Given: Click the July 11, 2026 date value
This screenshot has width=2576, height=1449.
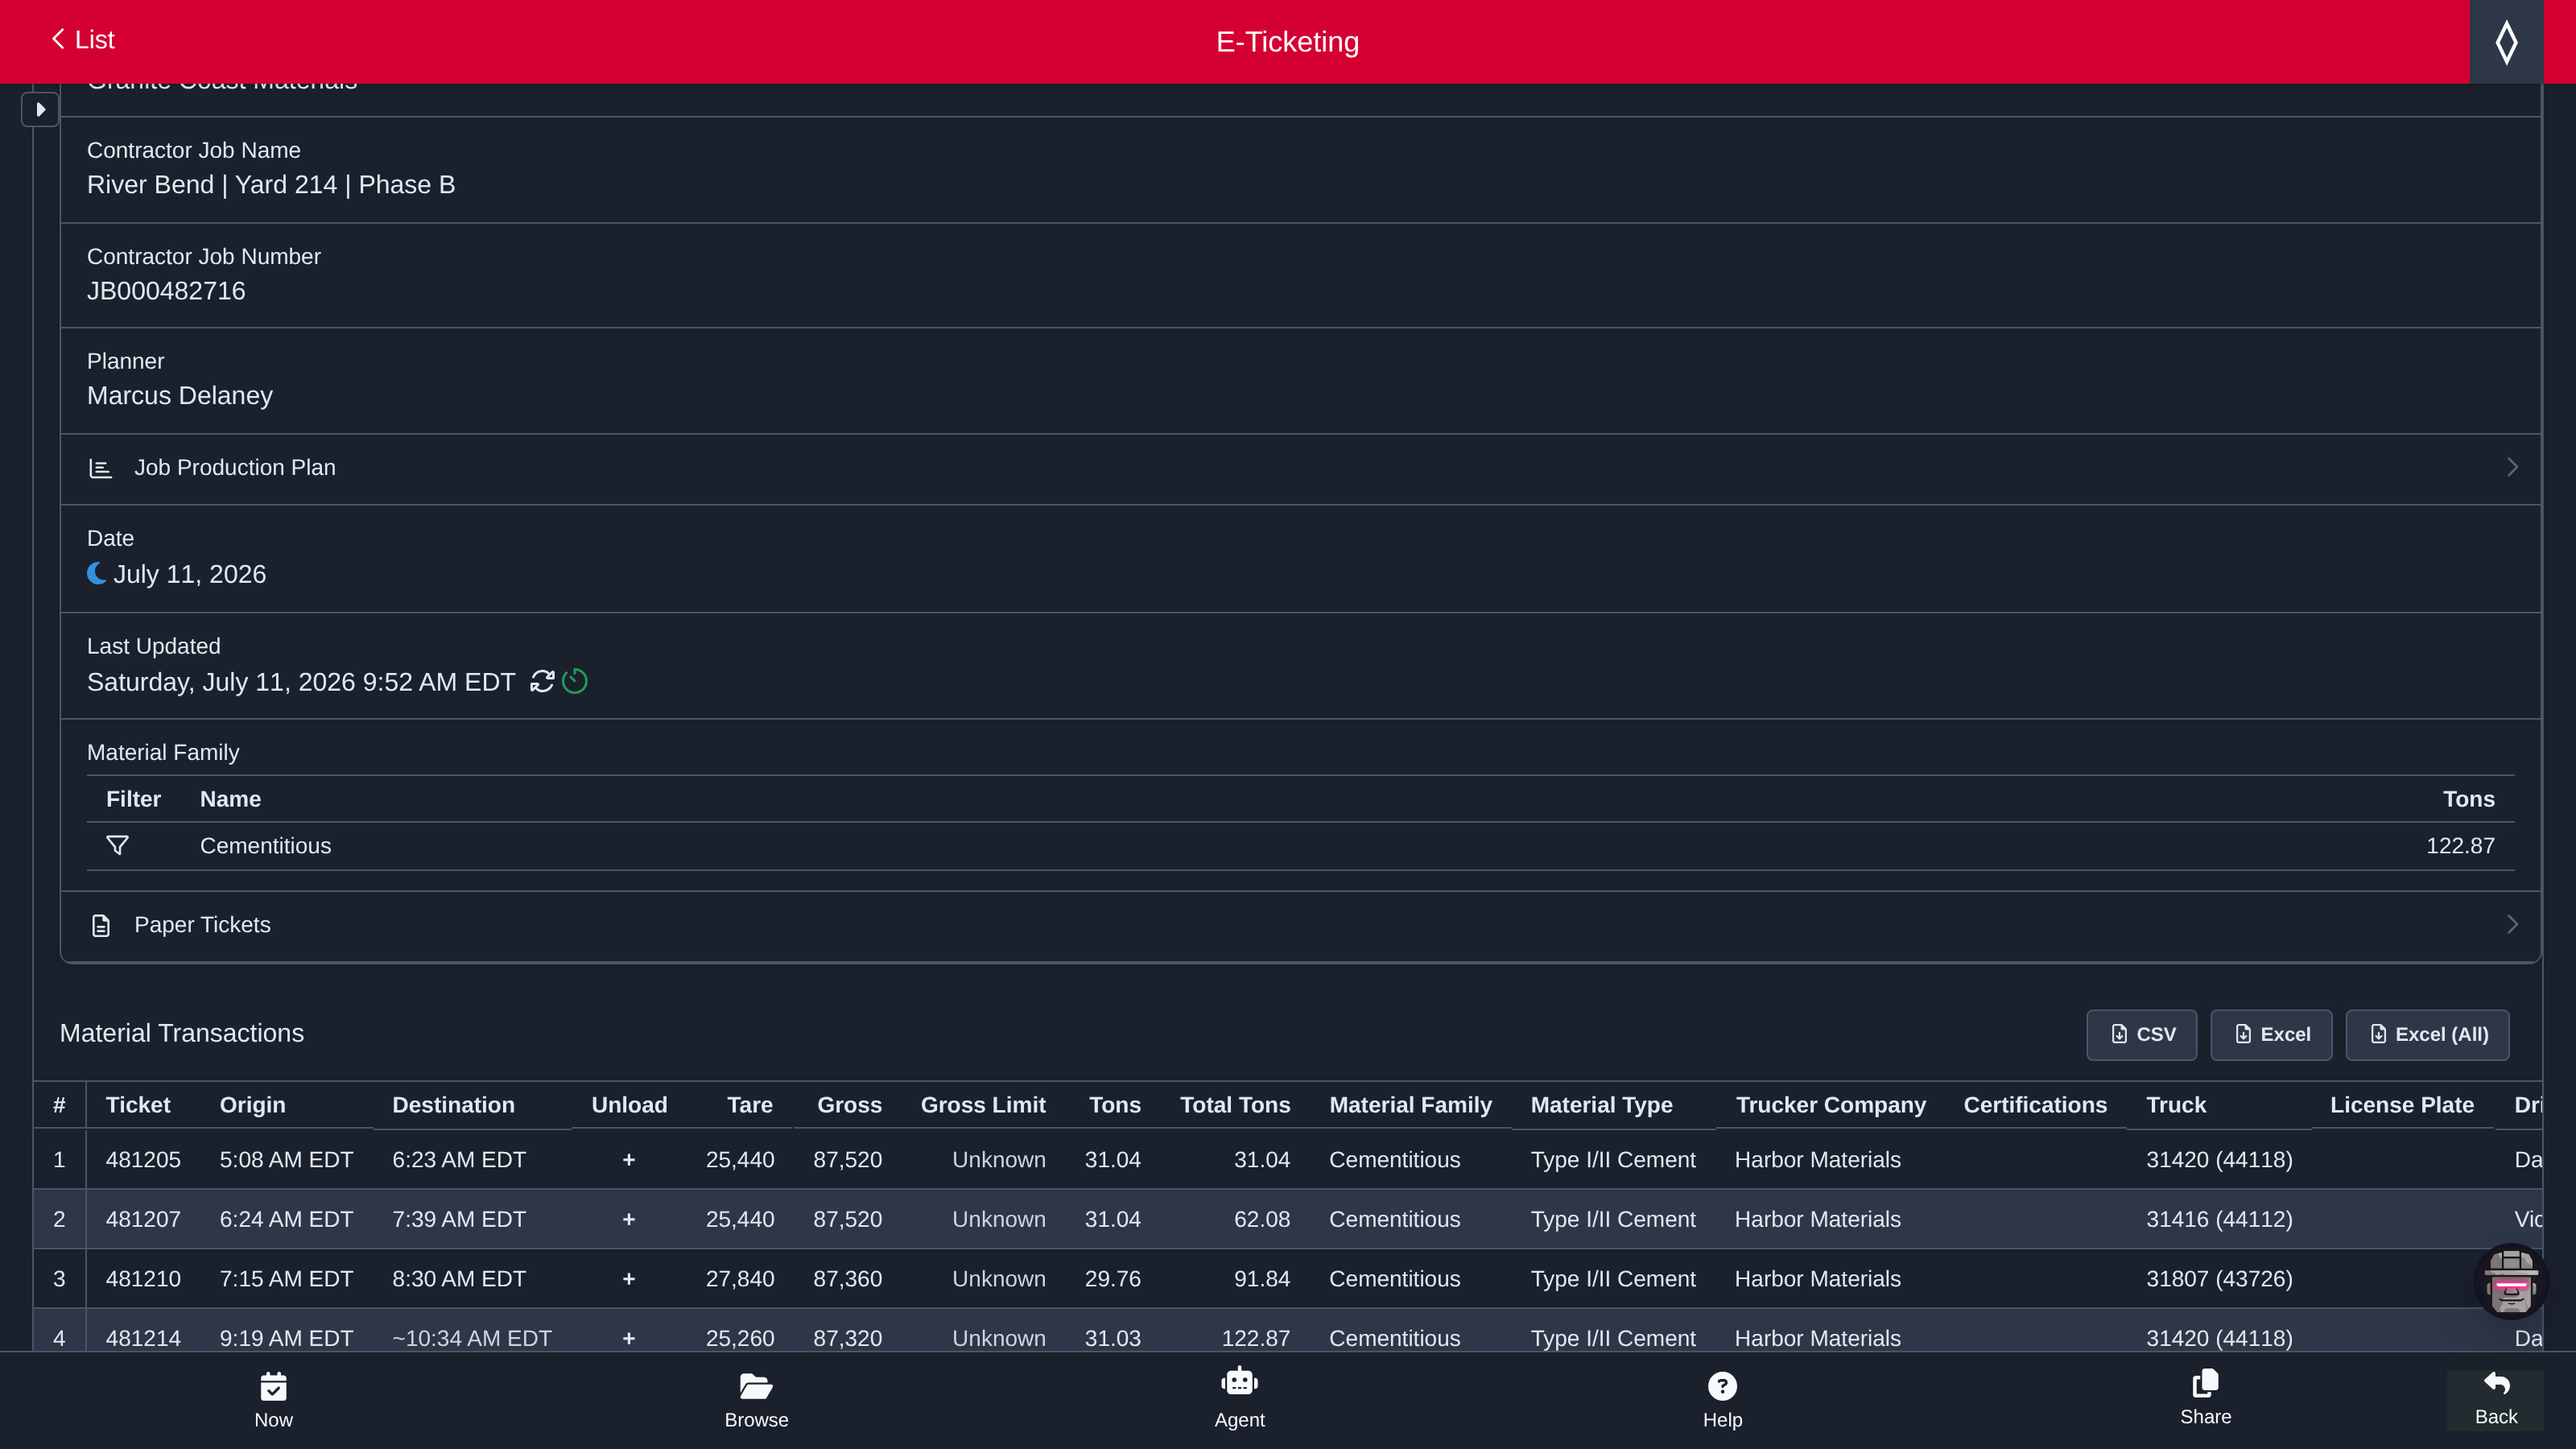Looking at the screenshot, I should click(x=190, y=574).
